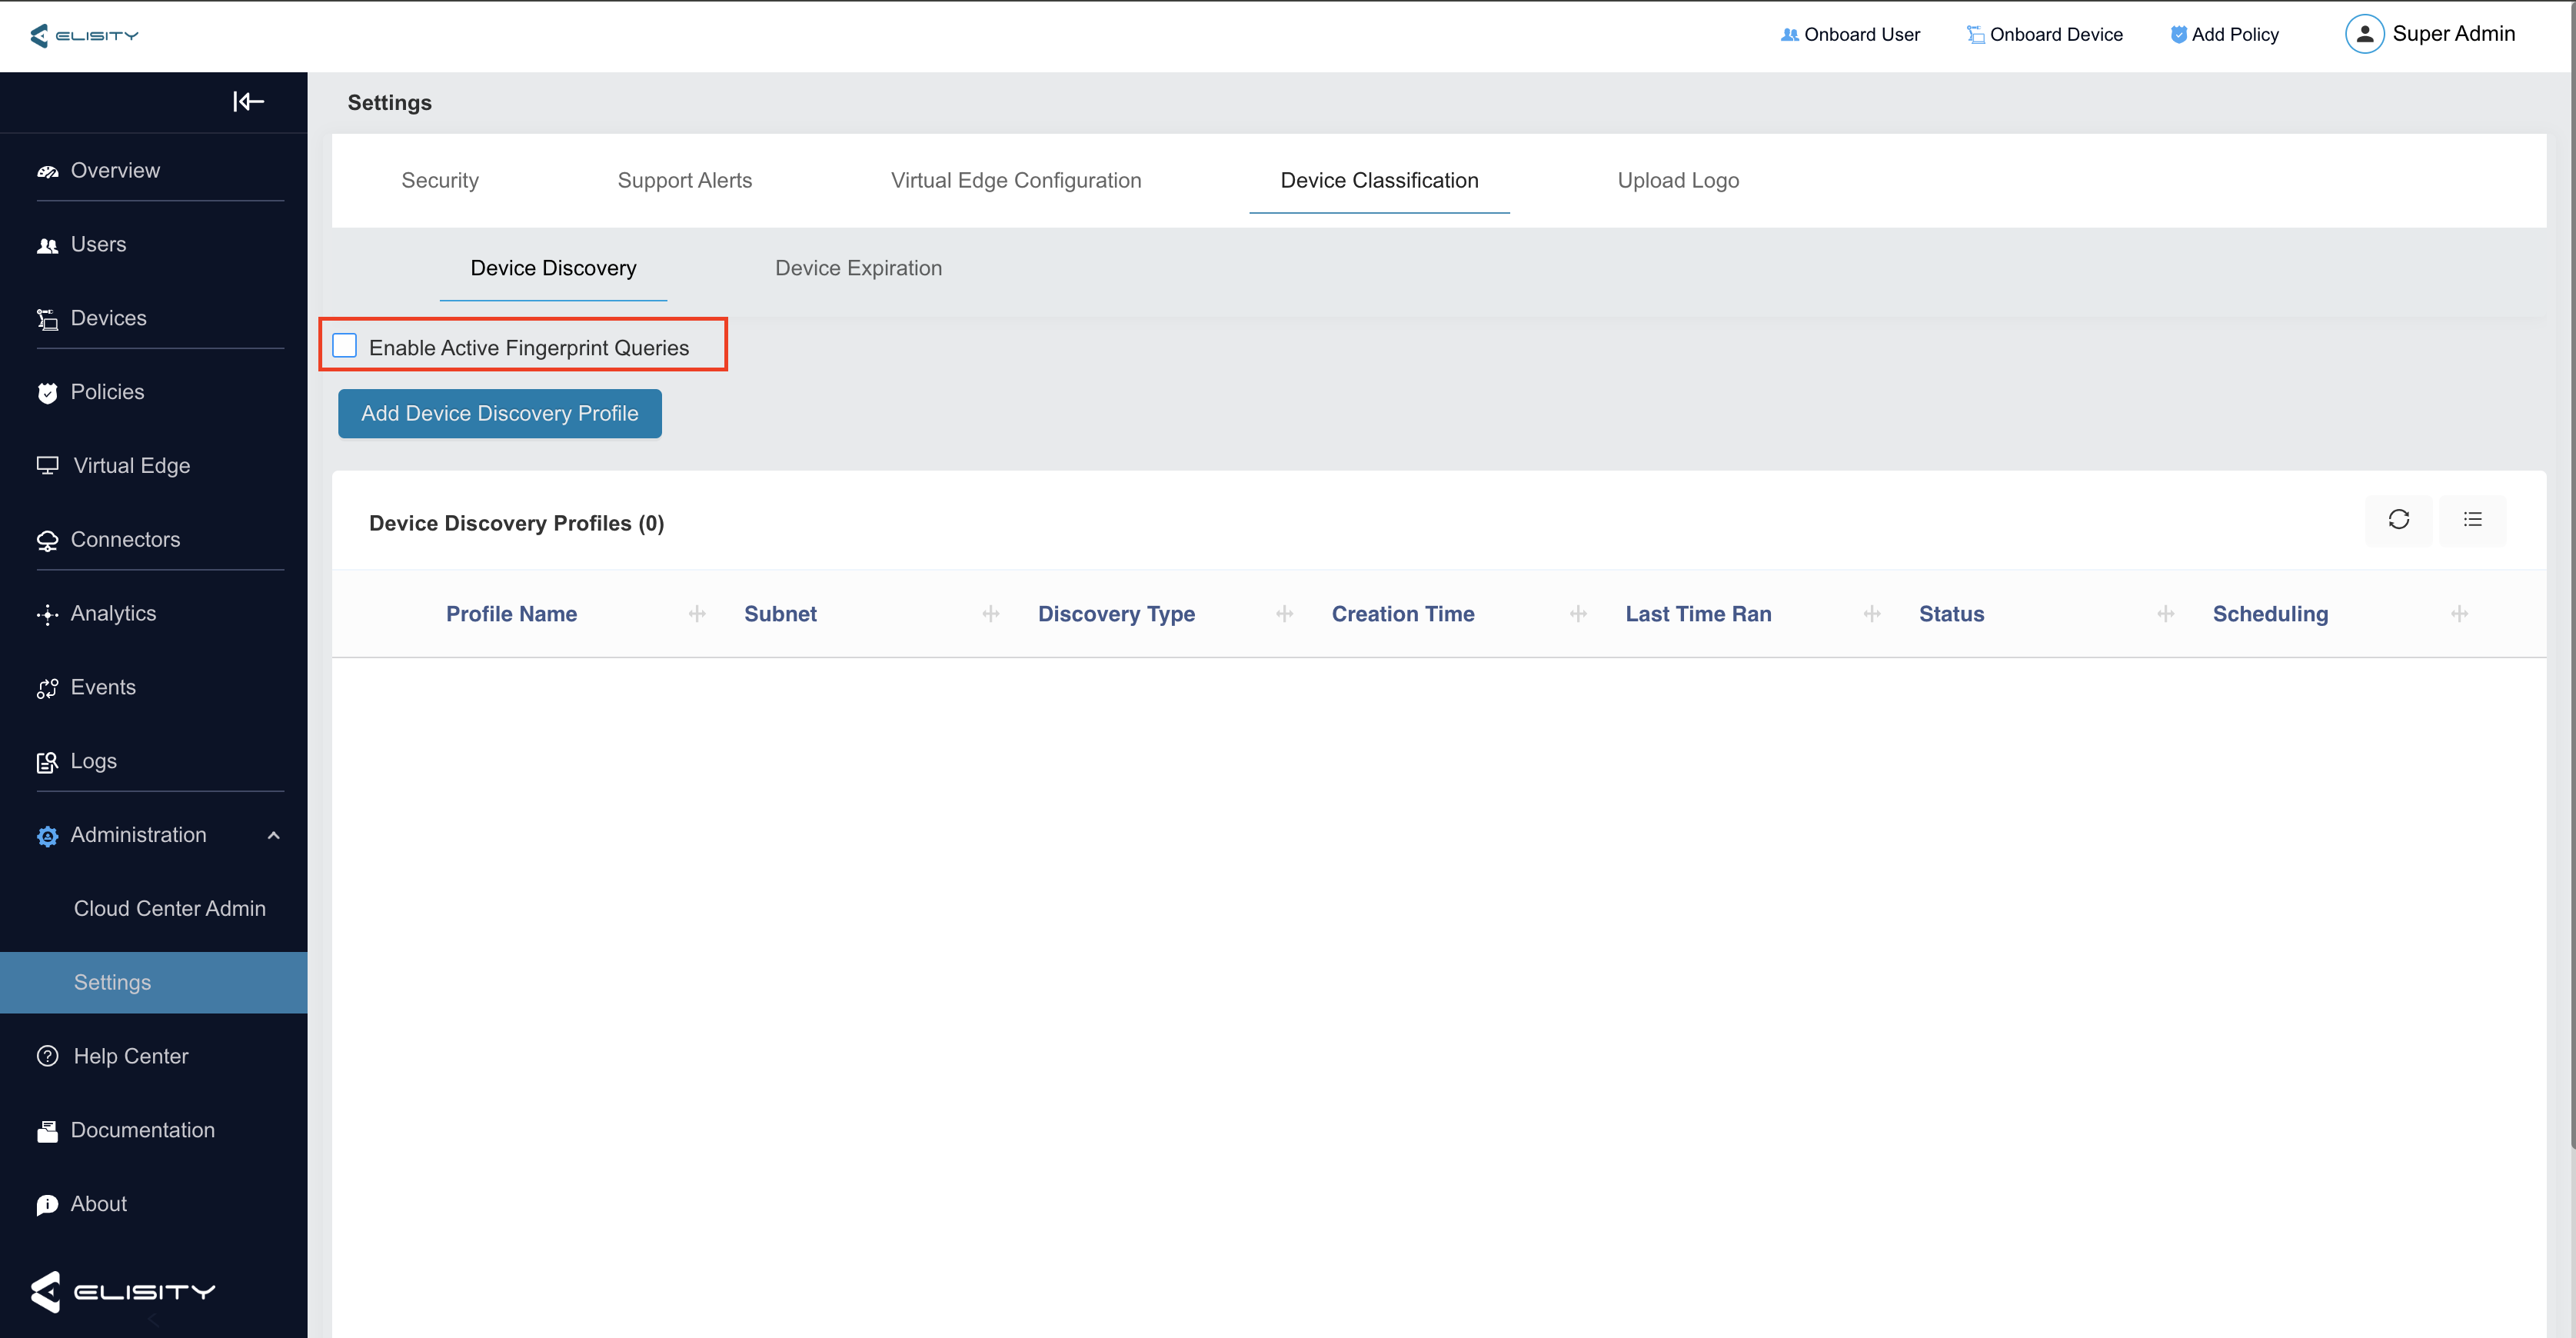Sort by the Discovery Type column
Viewport: 2576px width, 1338px height.
pos(1116,614)
